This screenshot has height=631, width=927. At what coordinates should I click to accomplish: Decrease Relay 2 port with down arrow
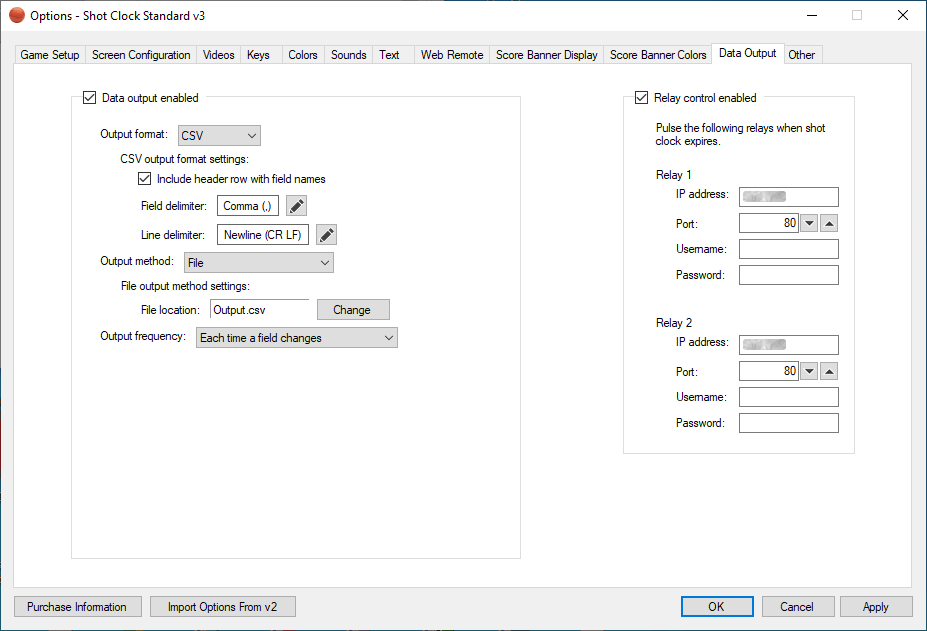[810, 371]
